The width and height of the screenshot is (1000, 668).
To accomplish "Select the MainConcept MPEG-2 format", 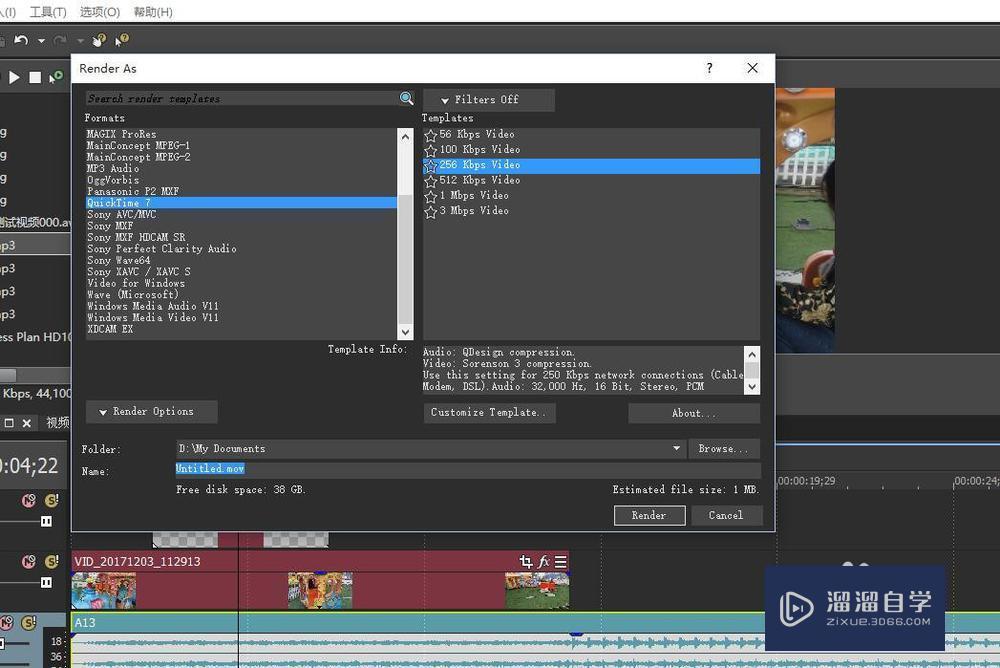I will pyautogui.click(x=241, y=157).
